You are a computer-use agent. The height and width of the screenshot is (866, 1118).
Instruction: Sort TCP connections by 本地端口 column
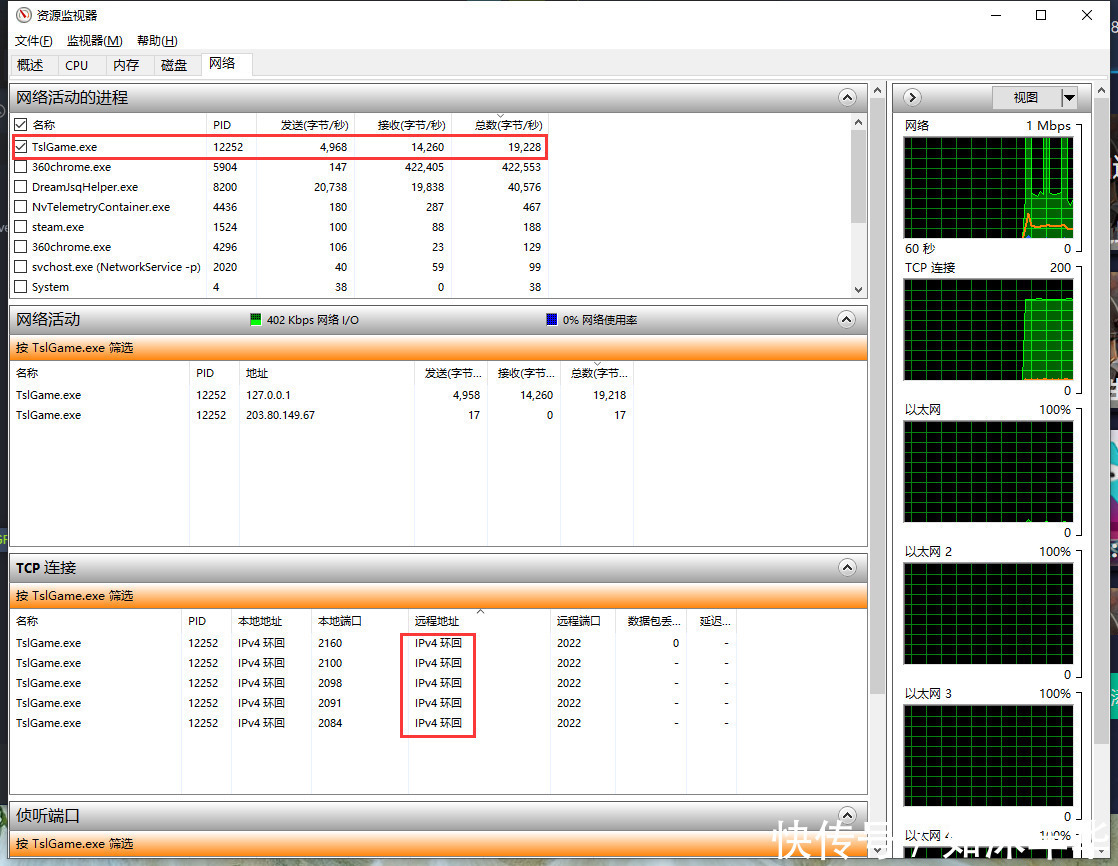pos(360,621)
